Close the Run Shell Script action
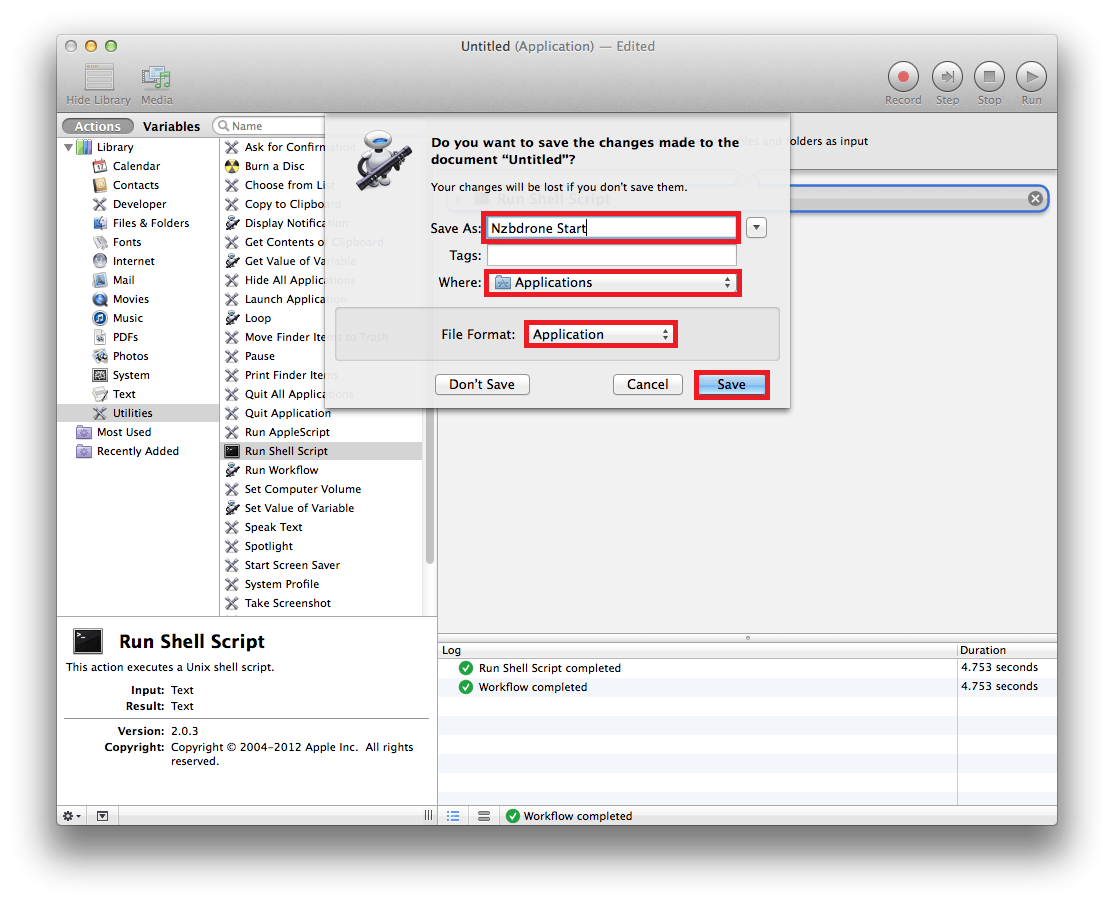1114x904 pixels. pyautogui.click(x=1035, y=199)
